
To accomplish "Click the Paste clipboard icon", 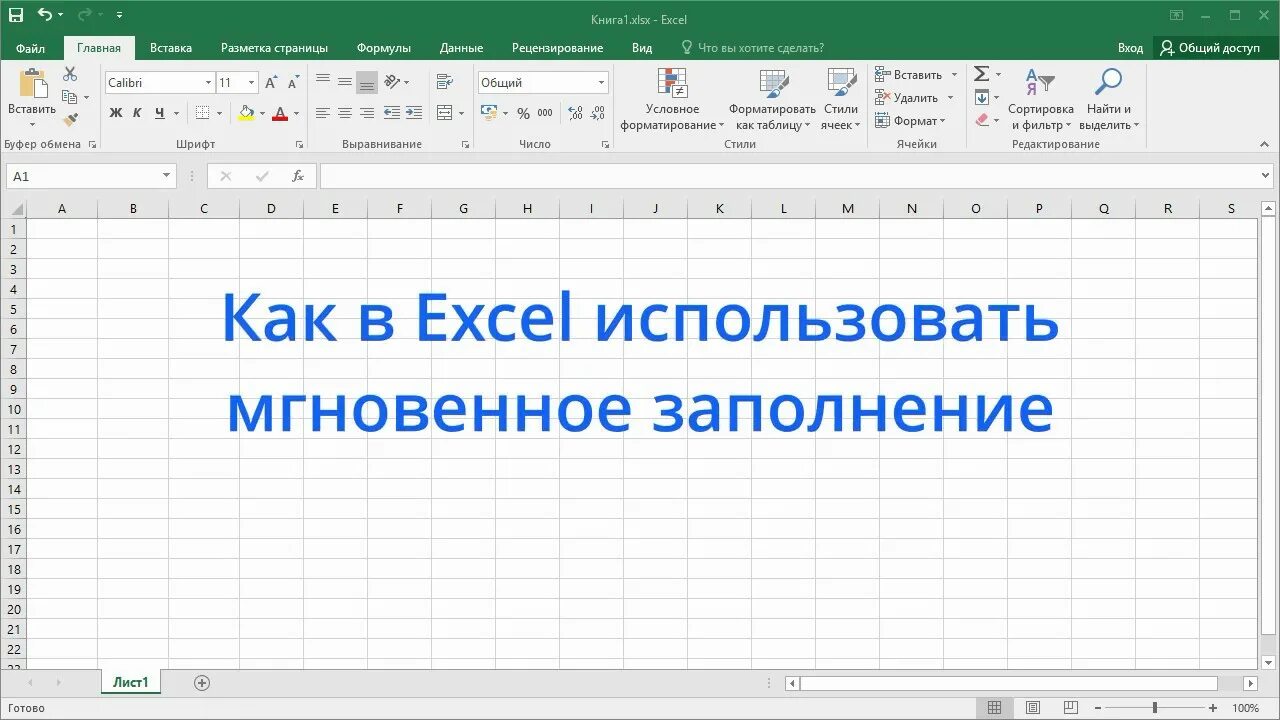I will (x=32, y=83).
